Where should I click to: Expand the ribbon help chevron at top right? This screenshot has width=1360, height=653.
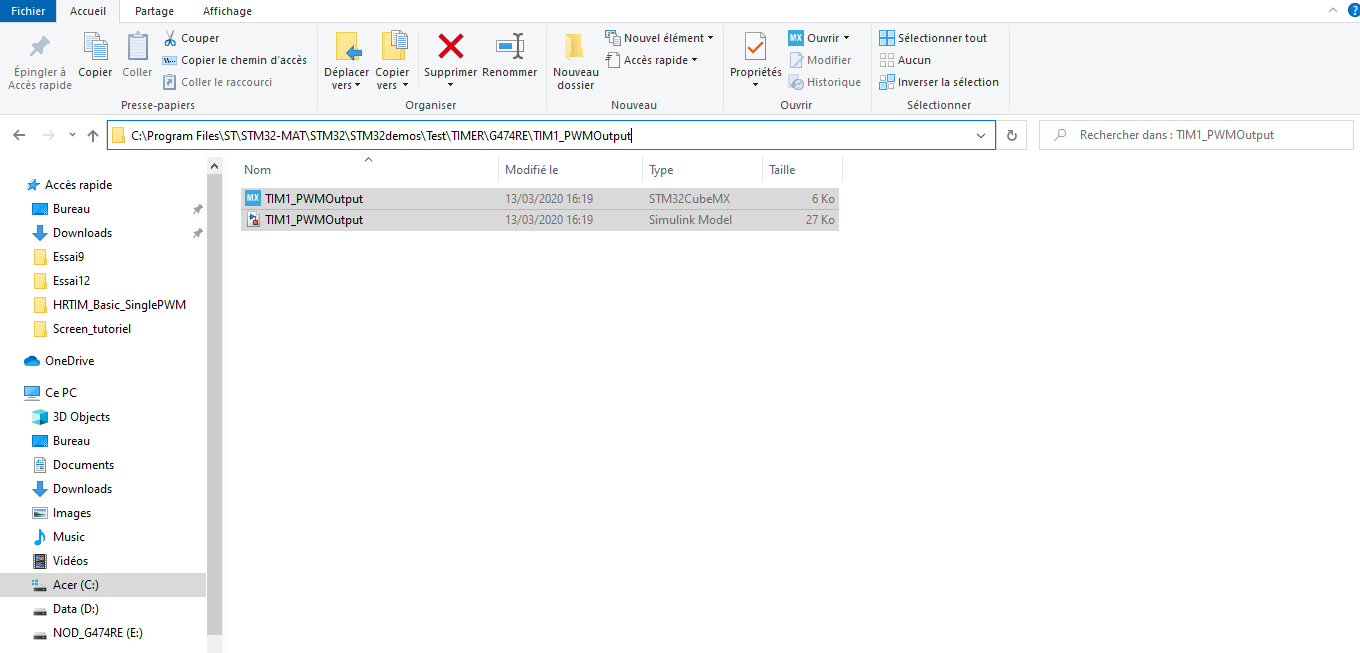click(1331, 10)
